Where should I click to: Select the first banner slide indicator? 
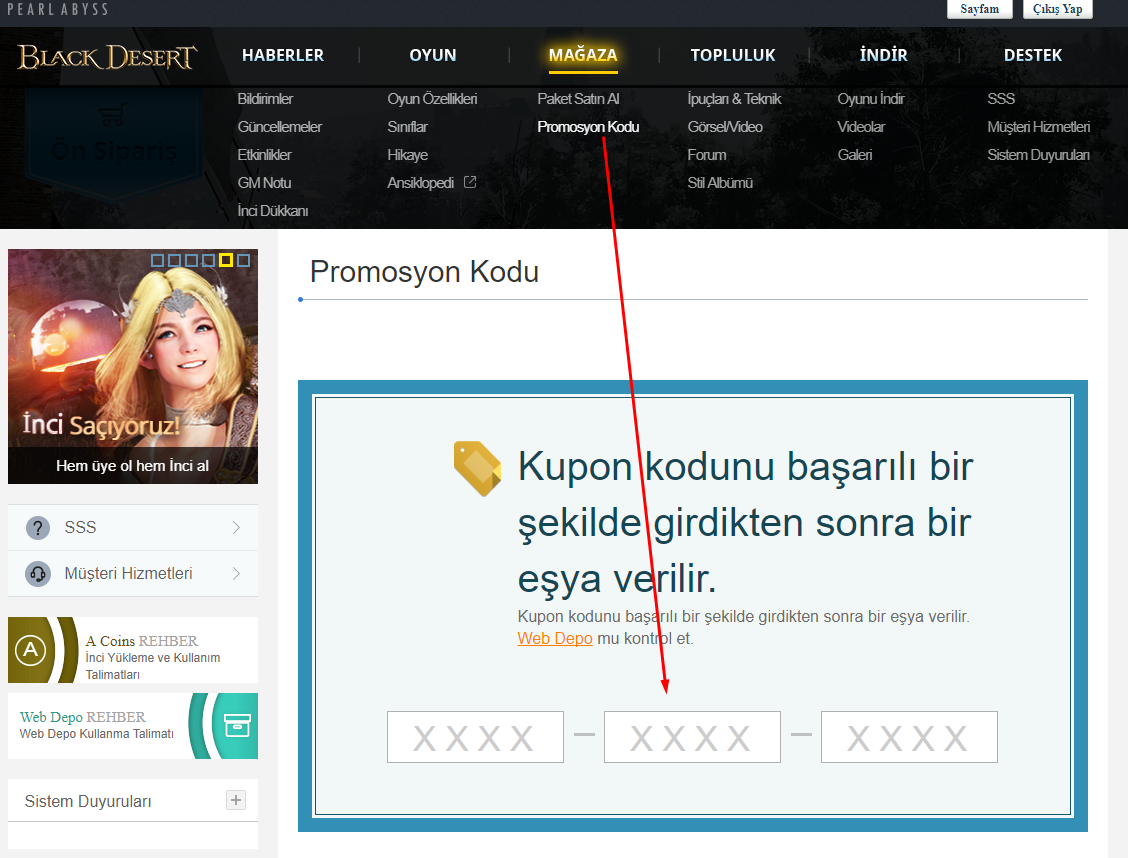pyautogui.click(x=158, y=260)
